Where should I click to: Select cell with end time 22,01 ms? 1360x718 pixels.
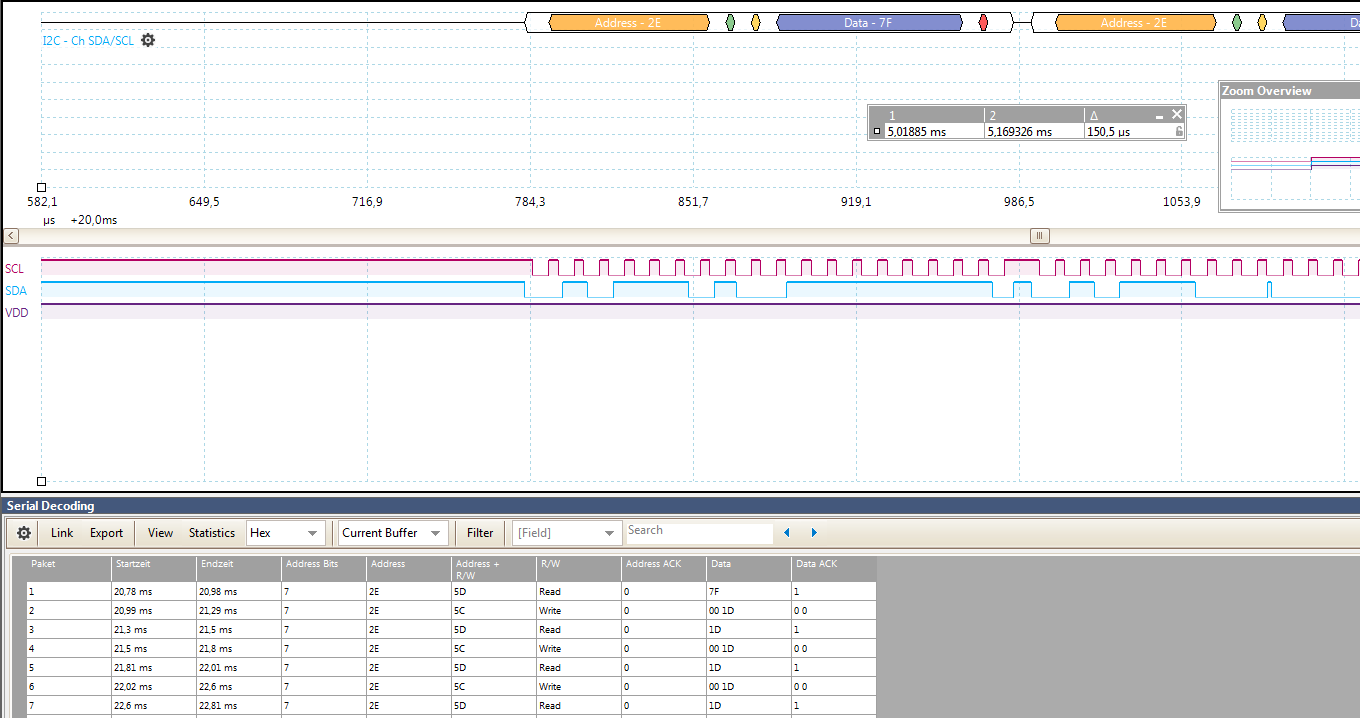pos(239,668)
